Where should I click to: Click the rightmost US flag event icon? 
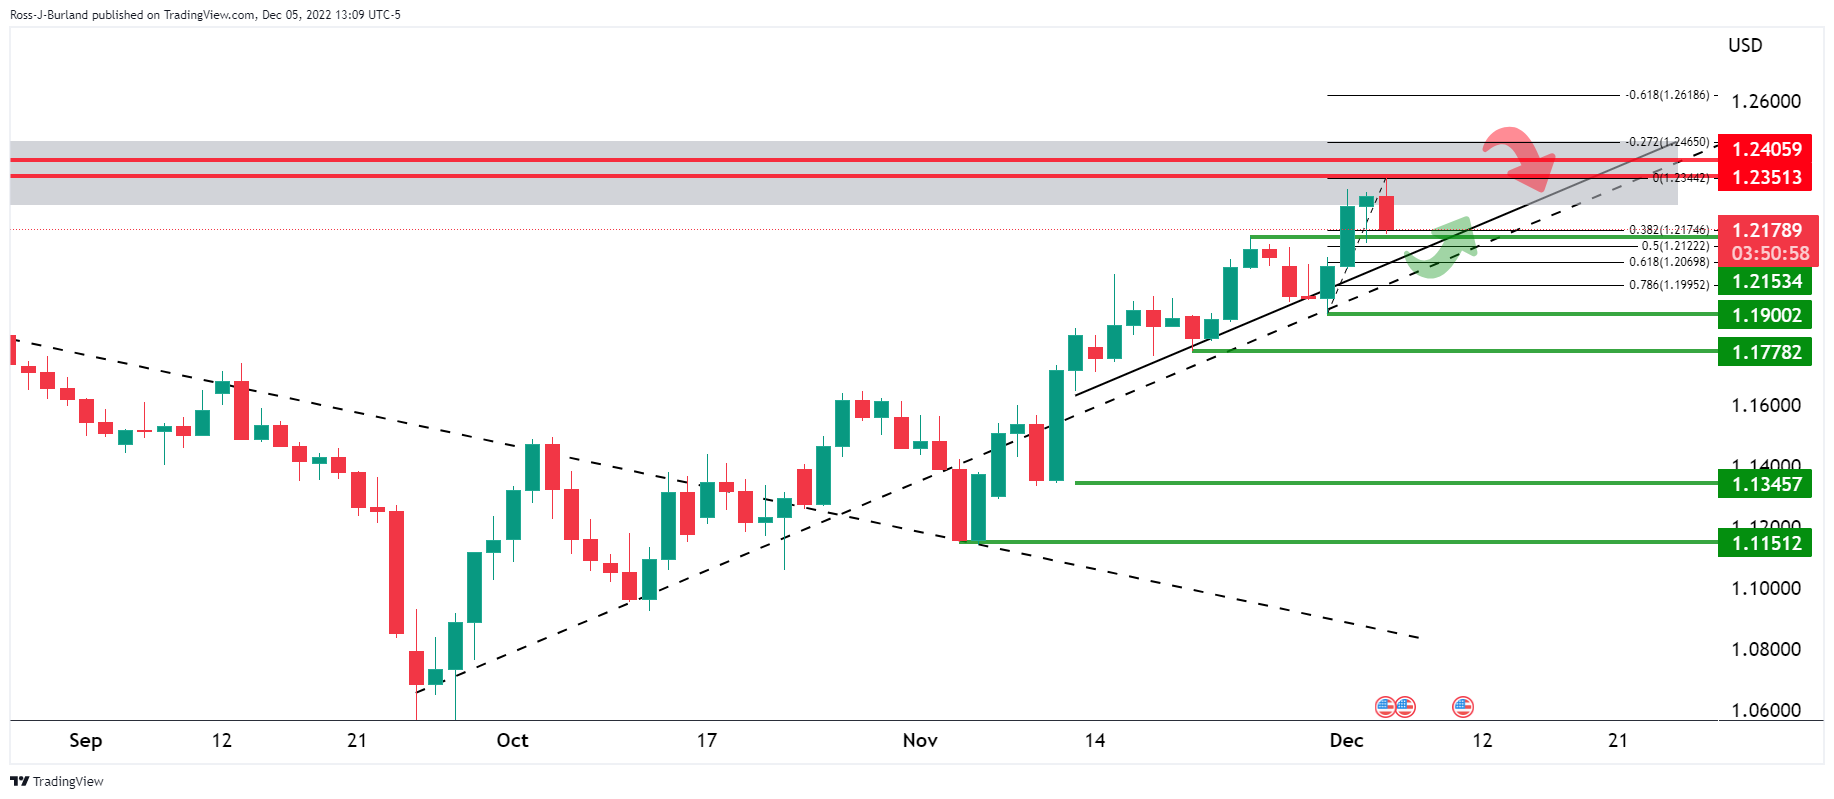[x=1463, y=707]
